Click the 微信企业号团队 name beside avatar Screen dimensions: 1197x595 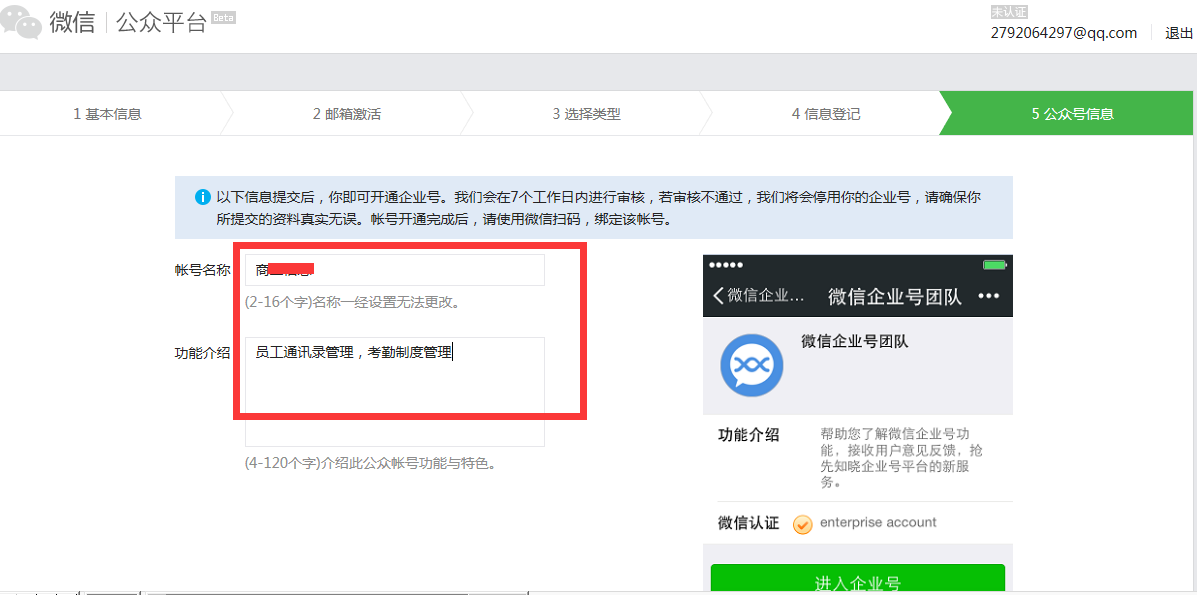(854, 341)
